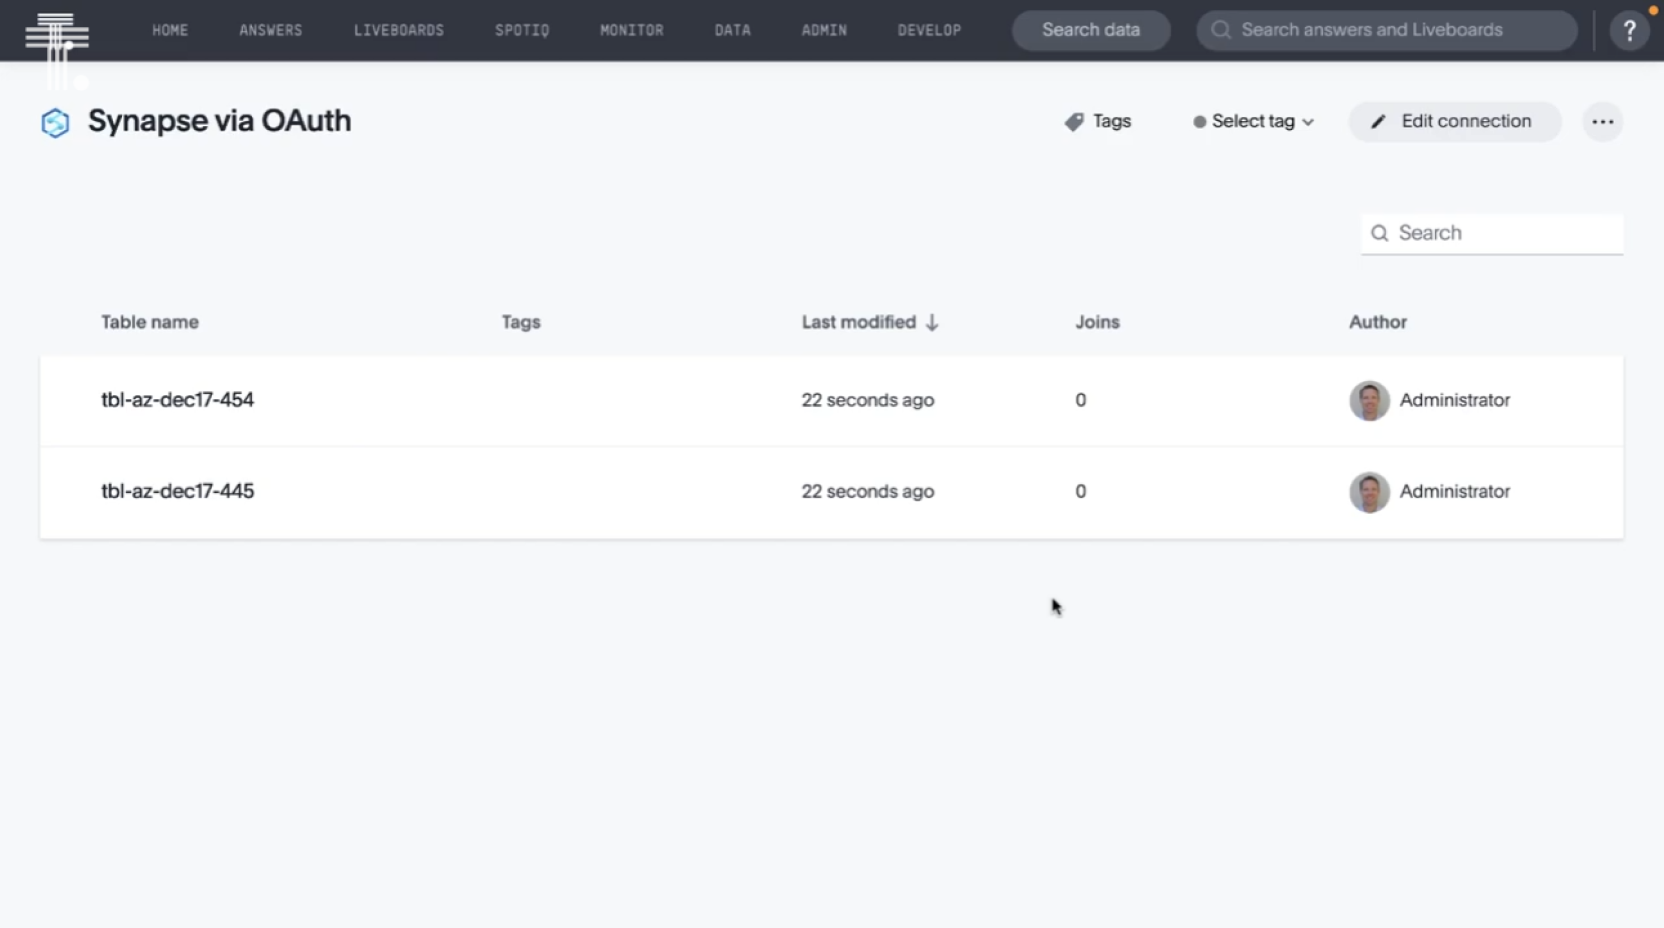Open the Select tag dropdown
The image size is (1664, 928).
1253,121
